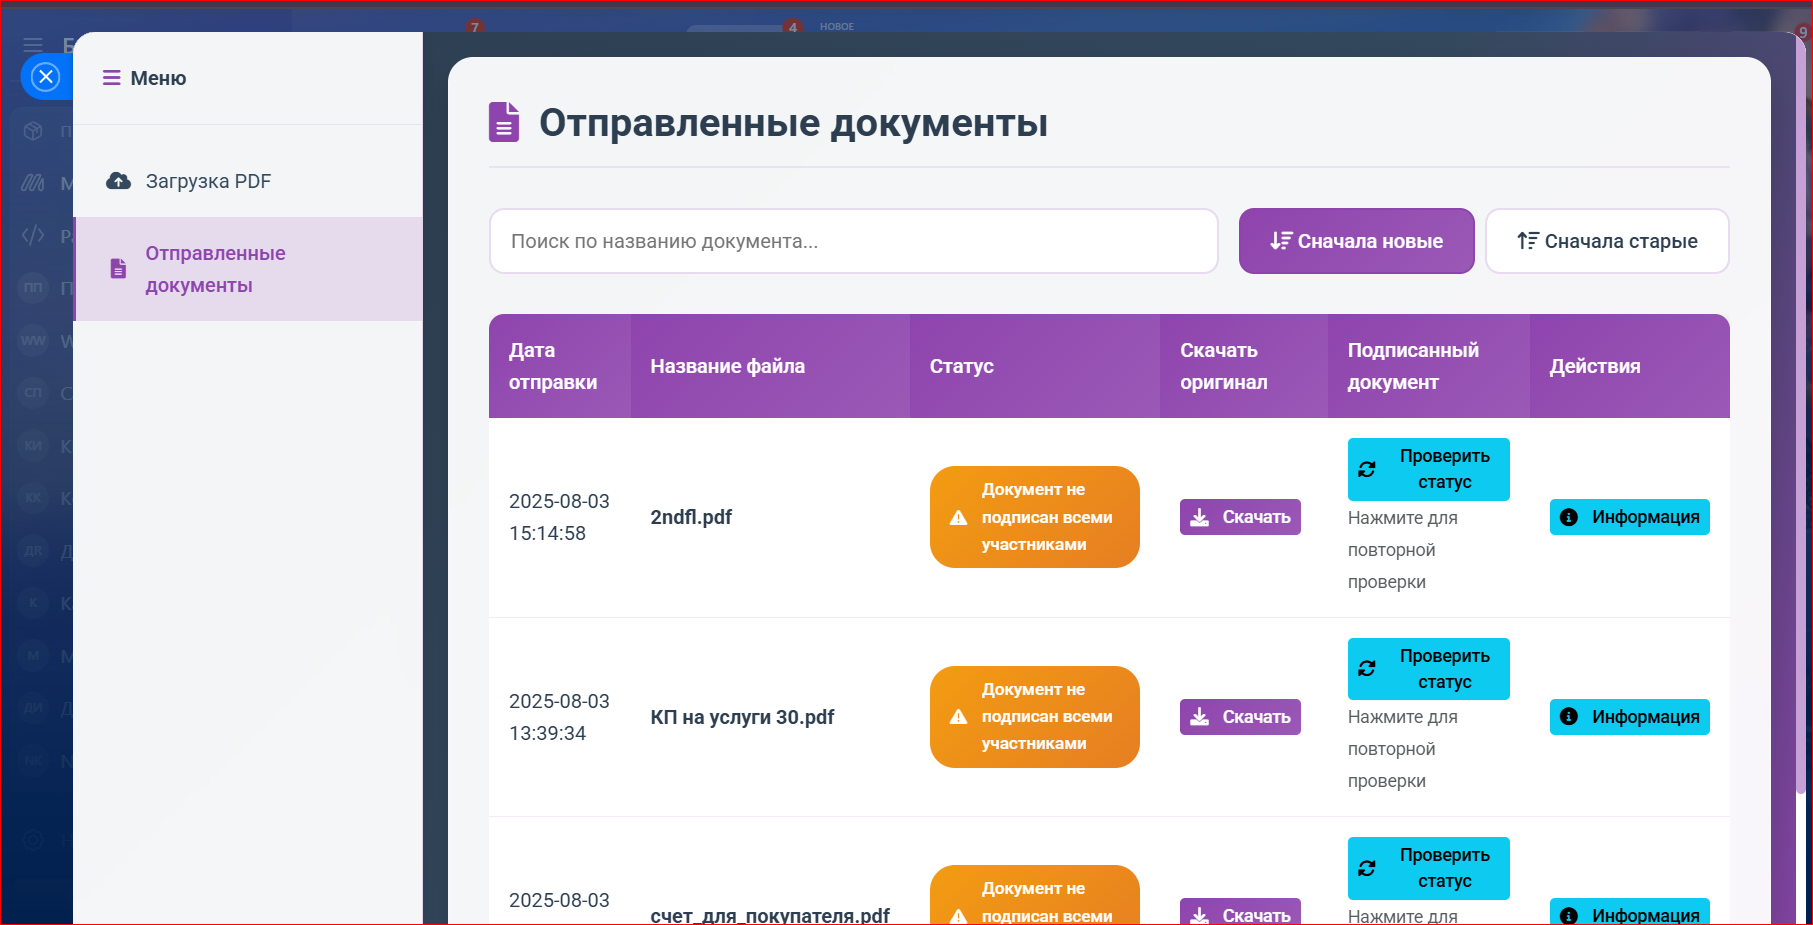Download original of КП на услуги 30.pdf
Viewport: 1813px width, 925px height.
click(x=1239, y=717)
